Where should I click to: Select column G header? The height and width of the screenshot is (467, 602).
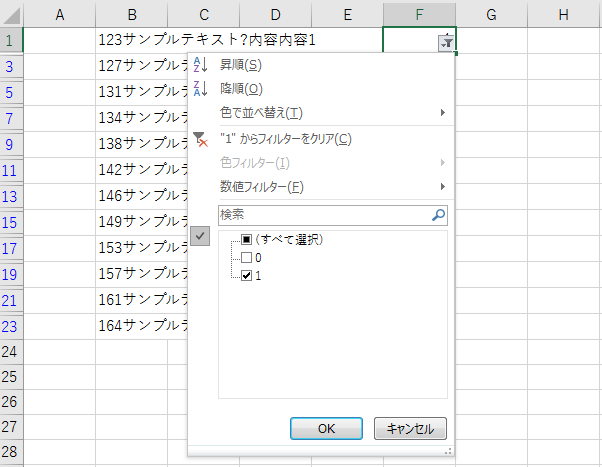click(492, 14)
